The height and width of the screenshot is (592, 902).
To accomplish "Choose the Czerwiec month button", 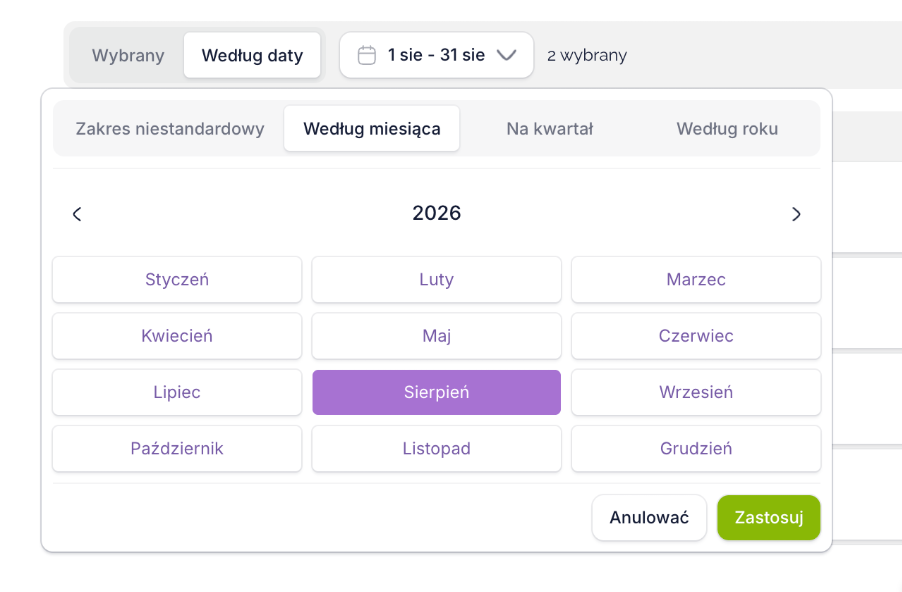I will 696,336.
